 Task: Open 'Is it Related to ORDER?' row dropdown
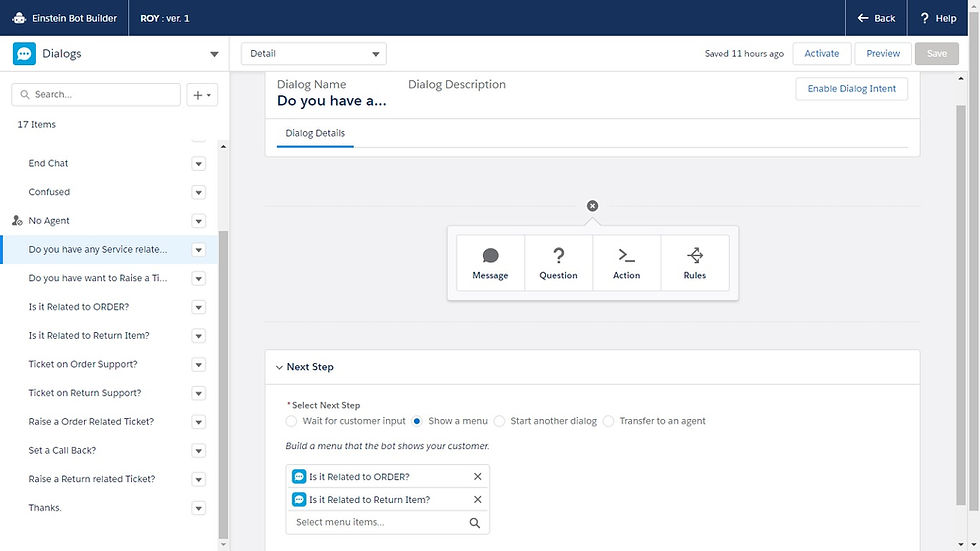click(x=199, y=307)
